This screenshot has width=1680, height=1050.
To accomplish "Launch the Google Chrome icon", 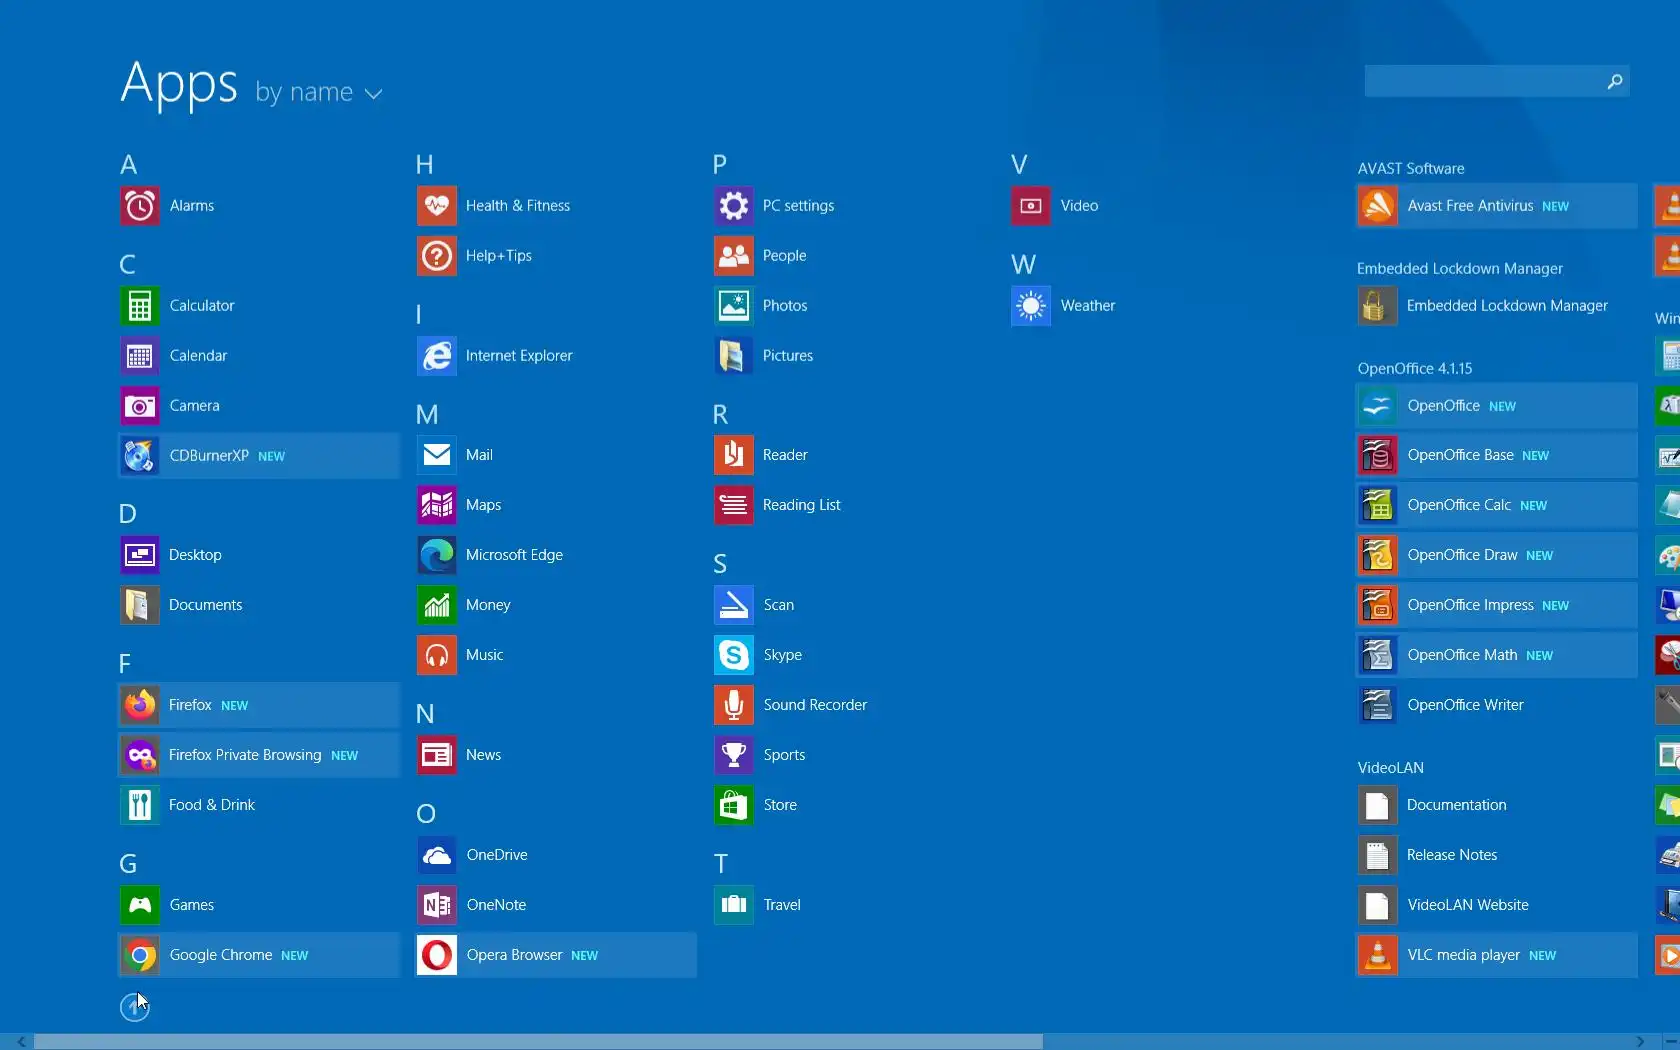I will click(x=140, y=955).
